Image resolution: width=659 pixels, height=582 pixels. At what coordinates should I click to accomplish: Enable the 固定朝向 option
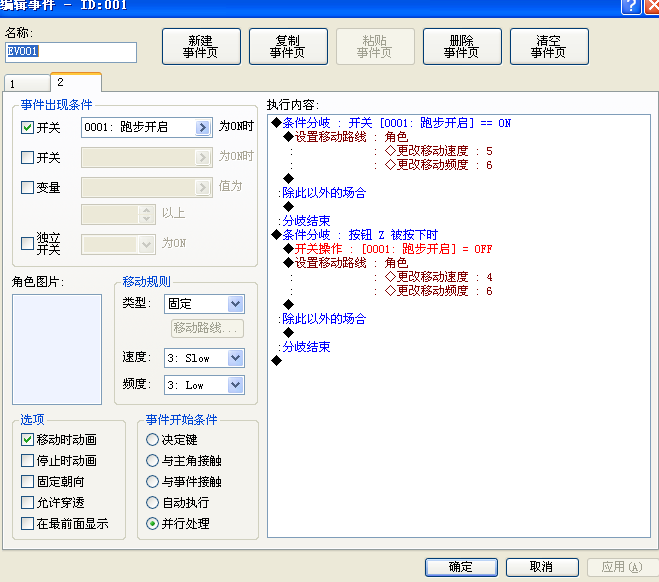27,482
